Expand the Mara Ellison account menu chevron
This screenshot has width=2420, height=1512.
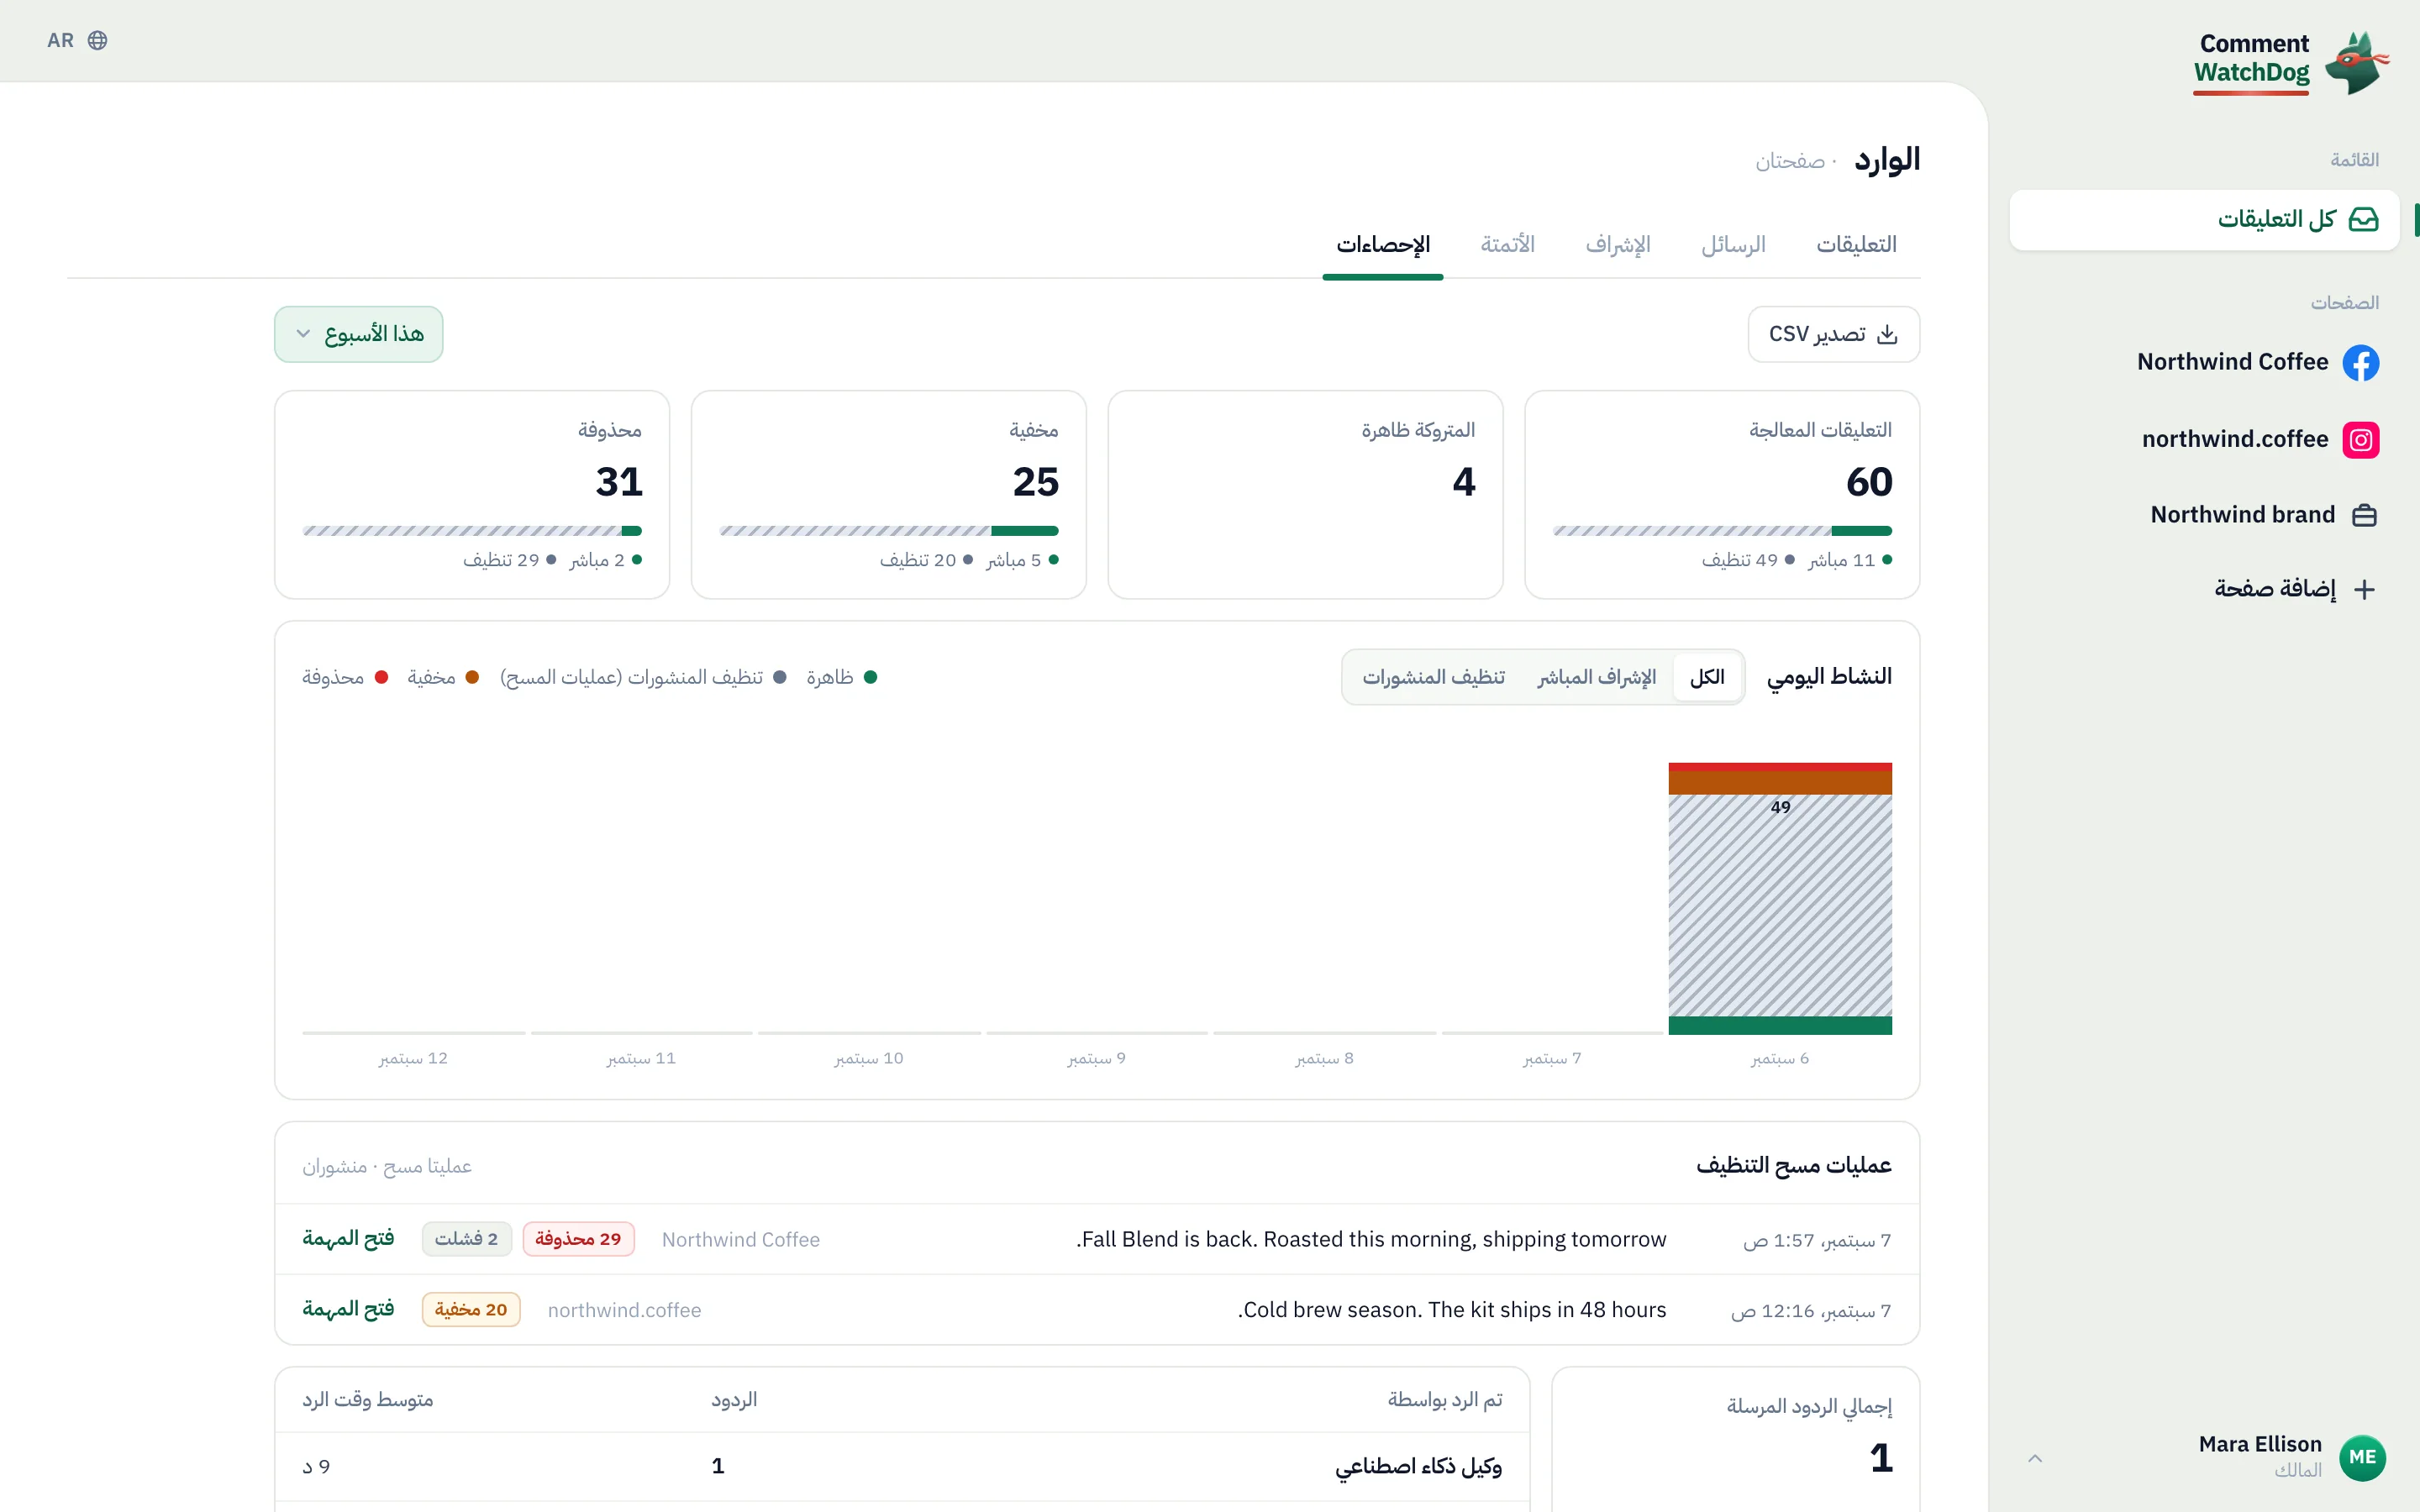tap(2035, 1458)
